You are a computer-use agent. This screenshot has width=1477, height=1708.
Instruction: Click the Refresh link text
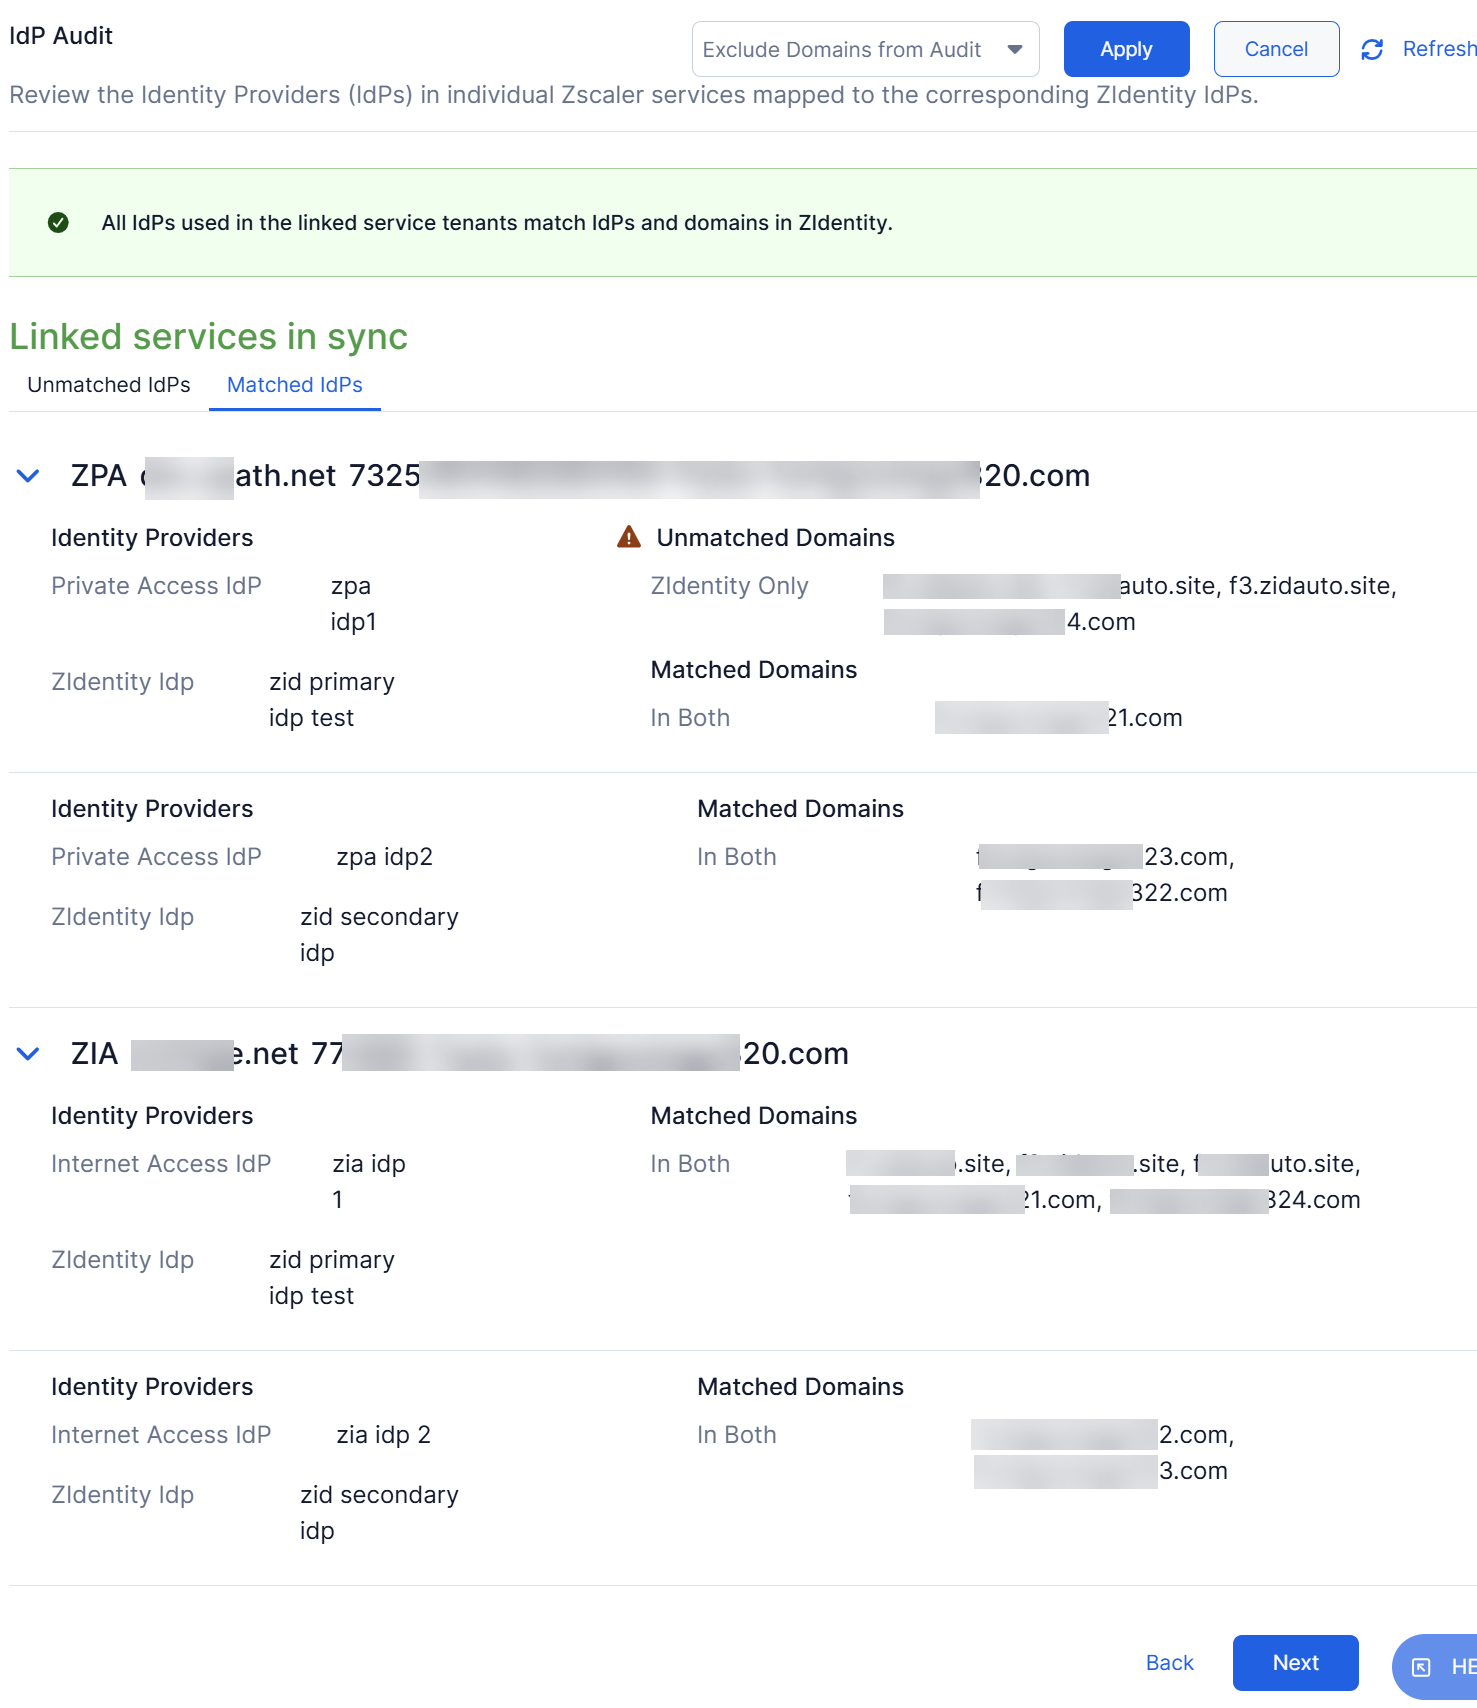pos(1439,49)
